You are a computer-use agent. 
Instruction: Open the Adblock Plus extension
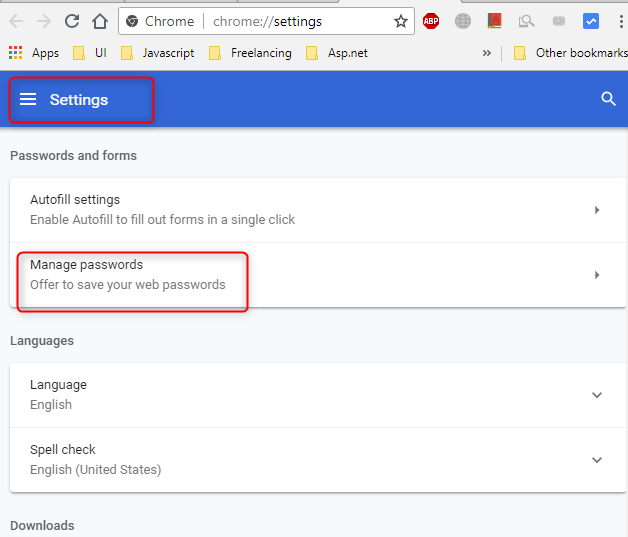(431, 21)
